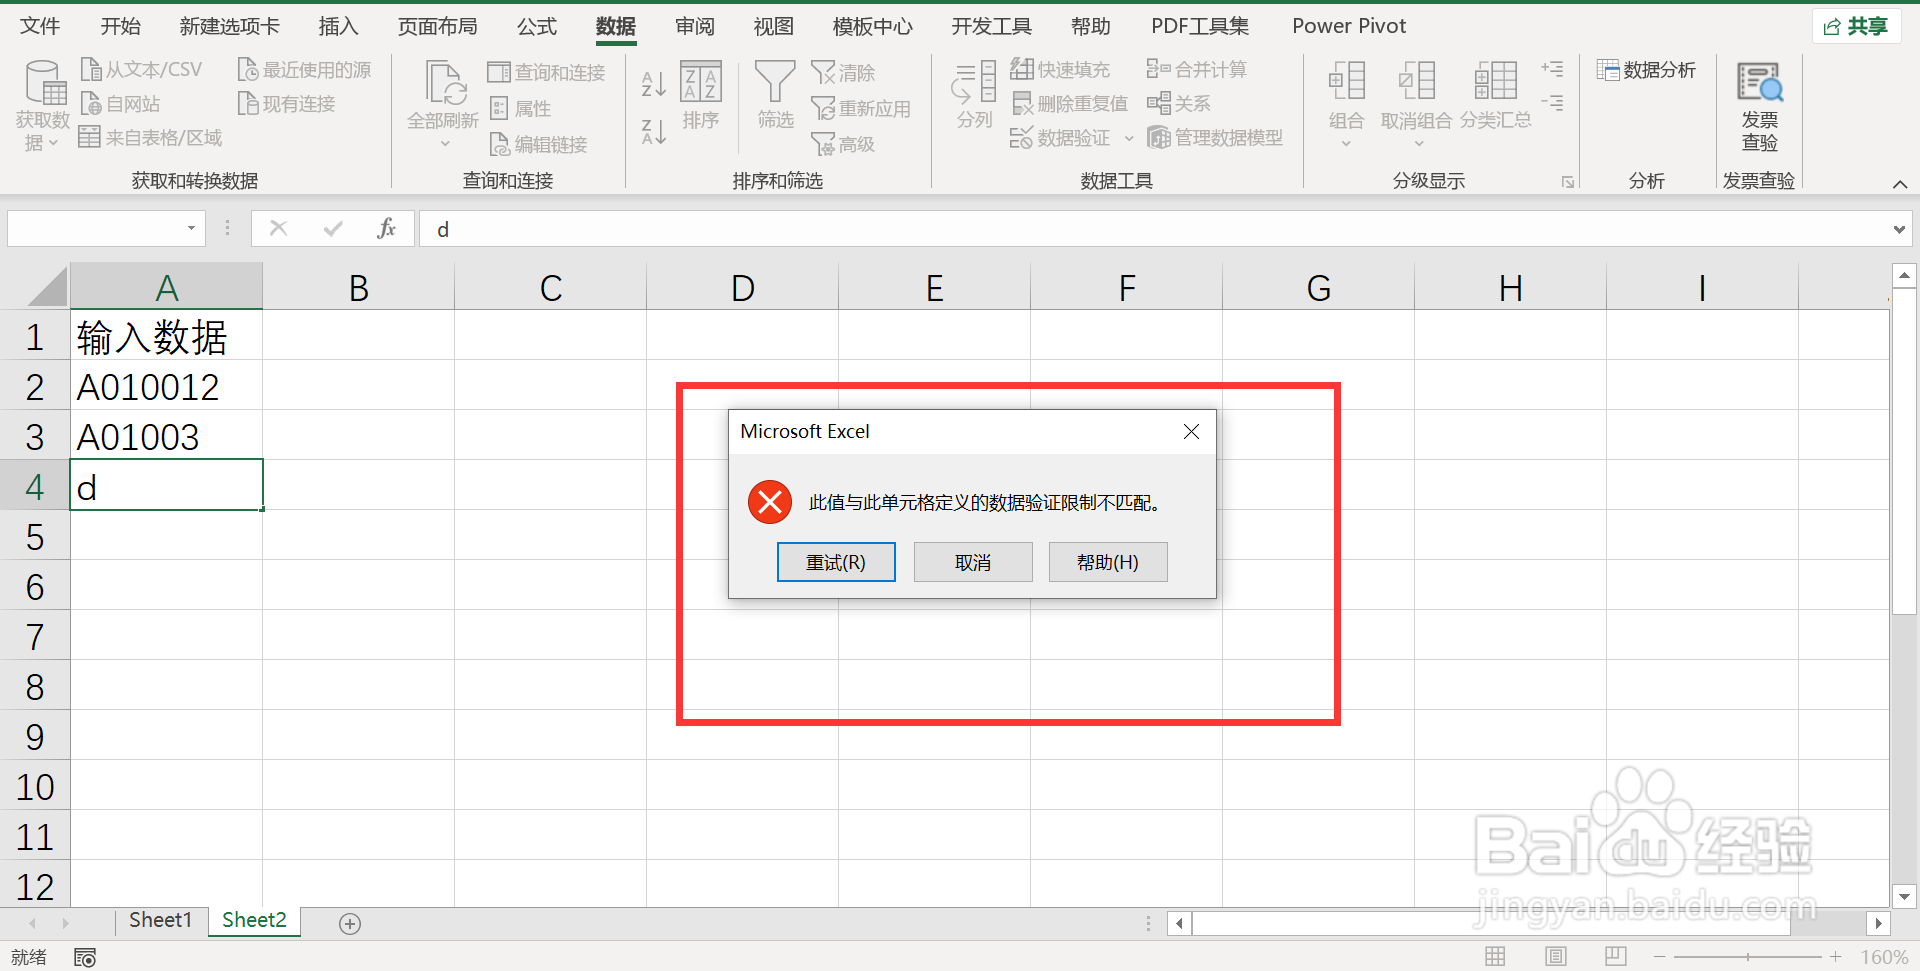Viewport: 1920px width, 971px height.
Task: Click the zoom slider
Action: 1747,957
